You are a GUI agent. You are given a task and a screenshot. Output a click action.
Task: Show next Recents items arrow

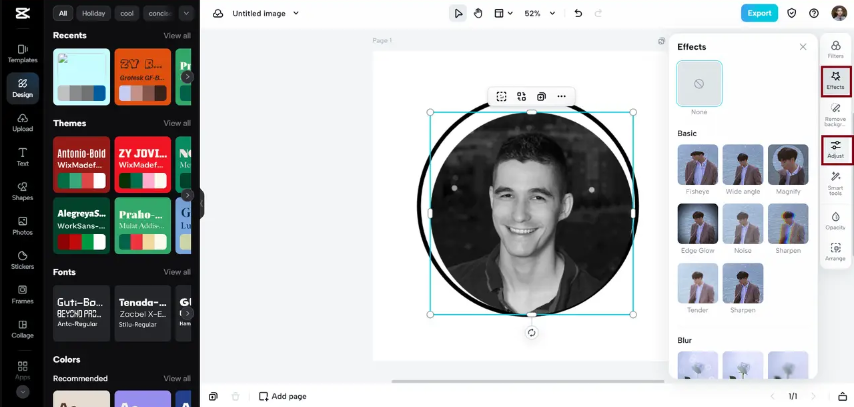pos(187,77)
